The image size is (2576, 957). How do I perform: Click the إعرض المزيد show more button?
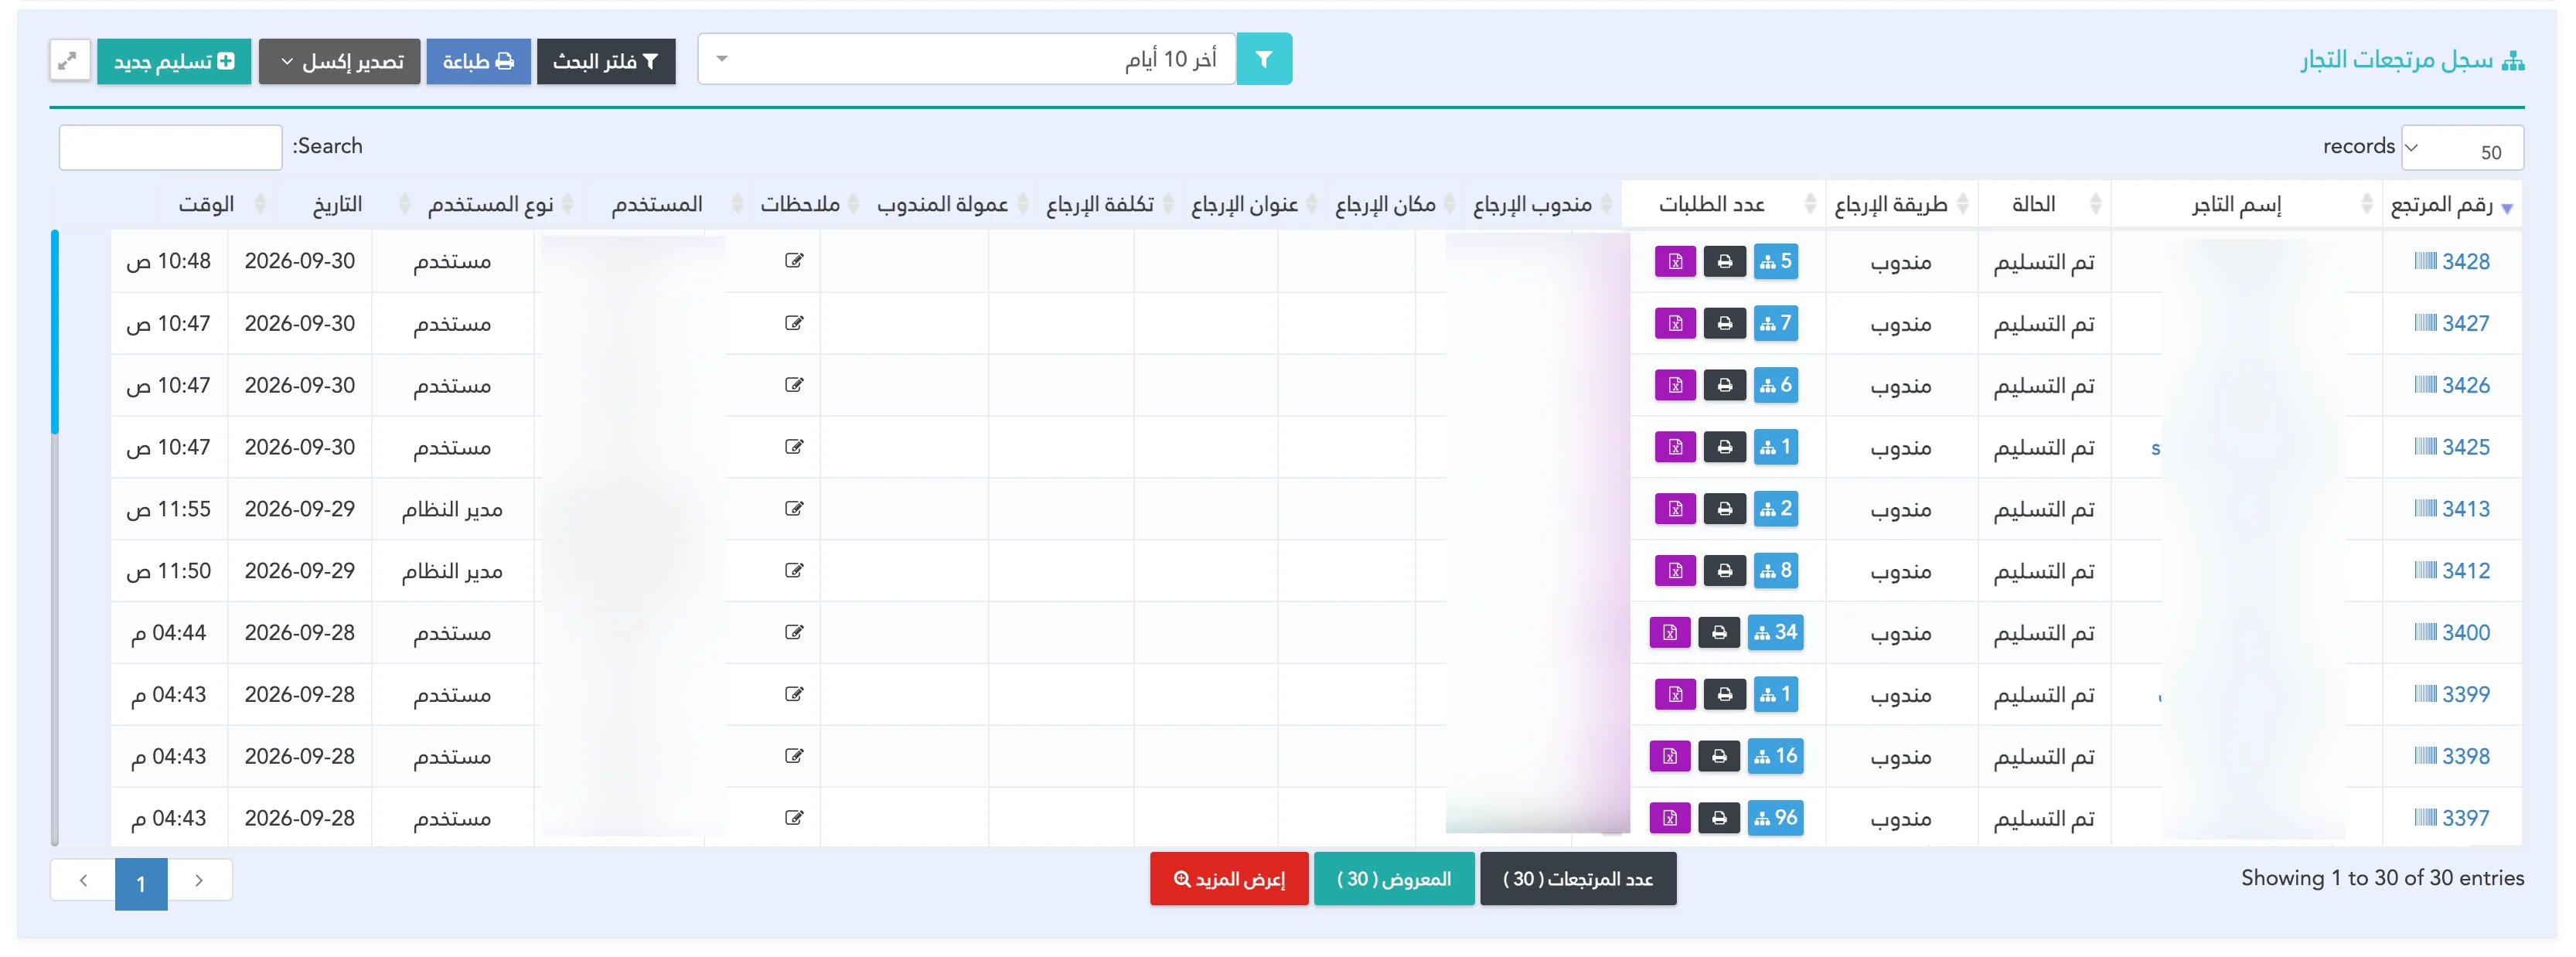(x=1229, y=879)
